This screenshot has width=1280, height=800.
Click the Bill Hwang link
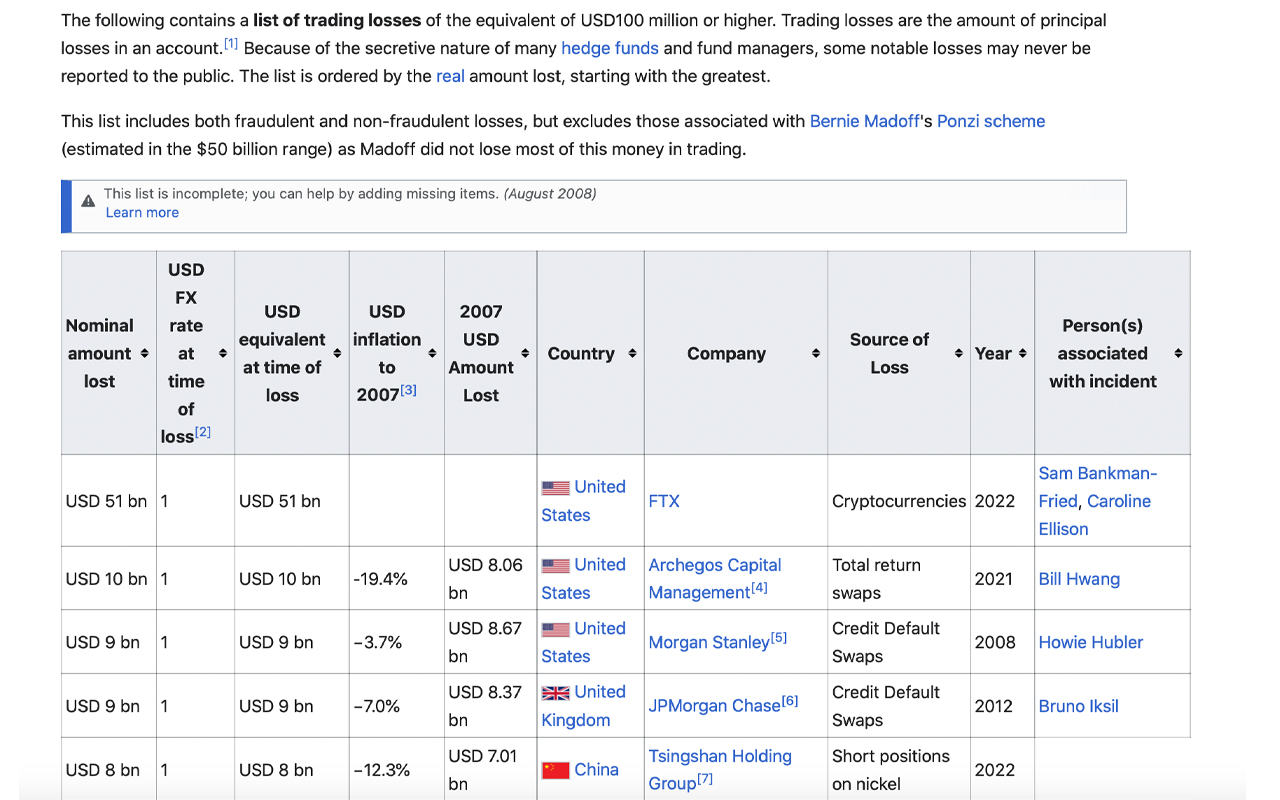(1079, 578)
